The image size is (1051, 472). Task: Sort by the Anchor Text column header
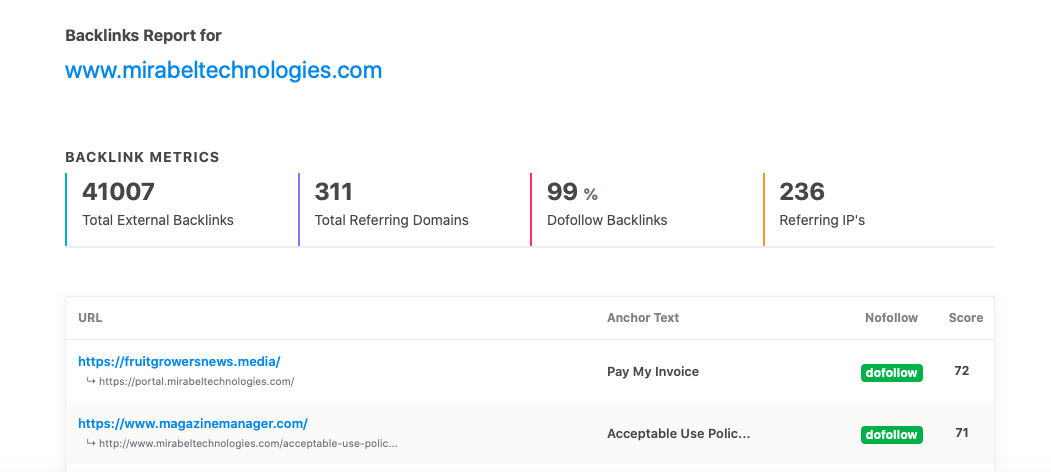642,318
